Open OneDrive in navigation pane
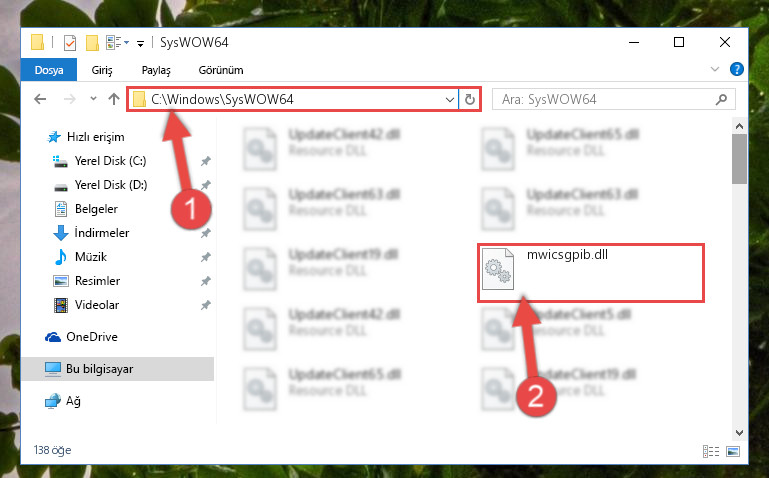Viewport: 769px width, 478px height. (x=92, y=337)
